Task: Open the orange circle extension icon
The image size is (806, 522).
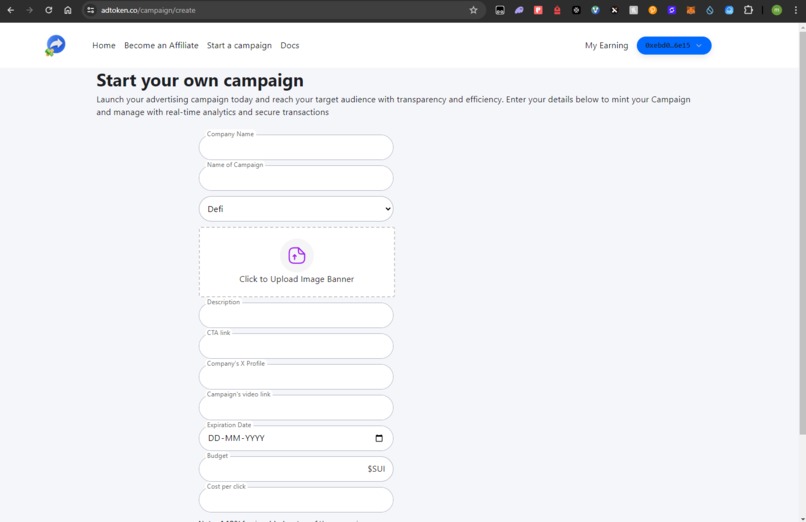Action: coord(653,10)
